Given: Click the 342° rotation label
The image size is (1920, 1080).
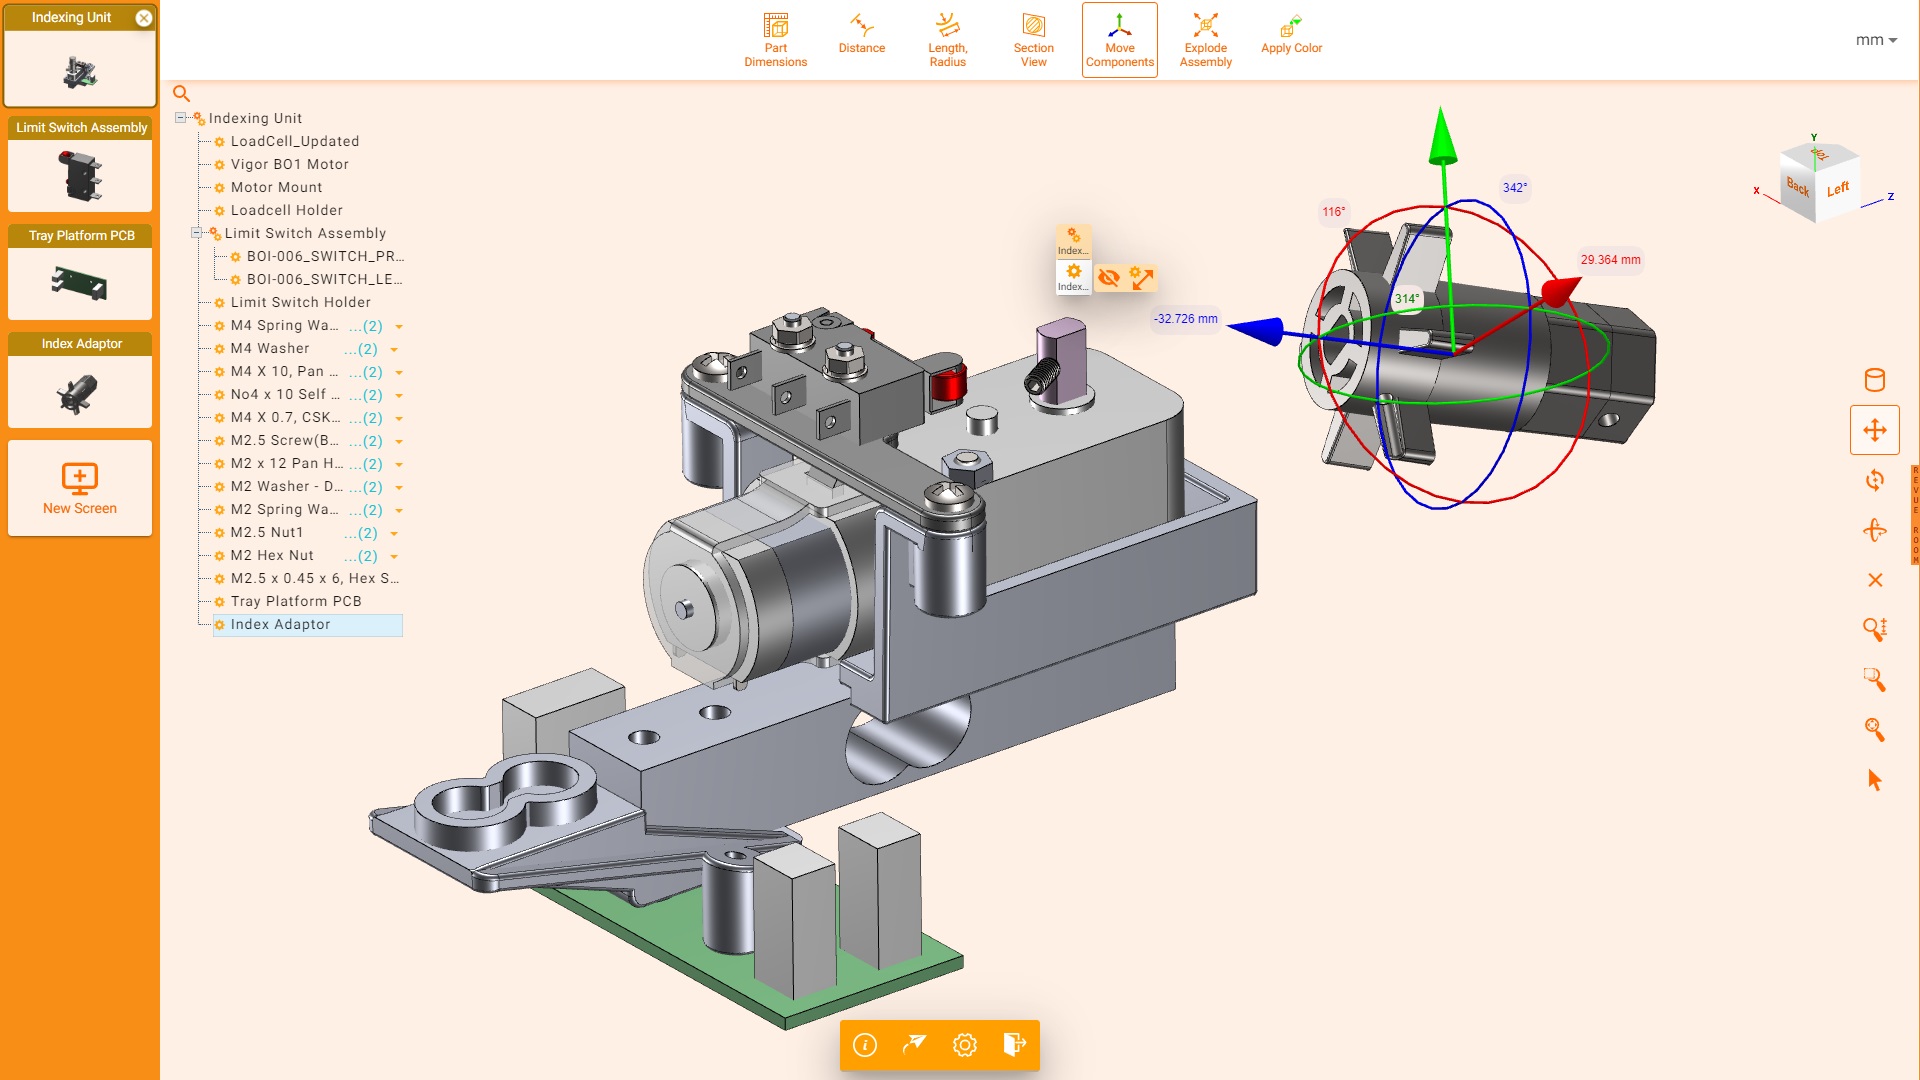Looking at the screenshot, I should pyautogui.click(x=1514, y=188).
